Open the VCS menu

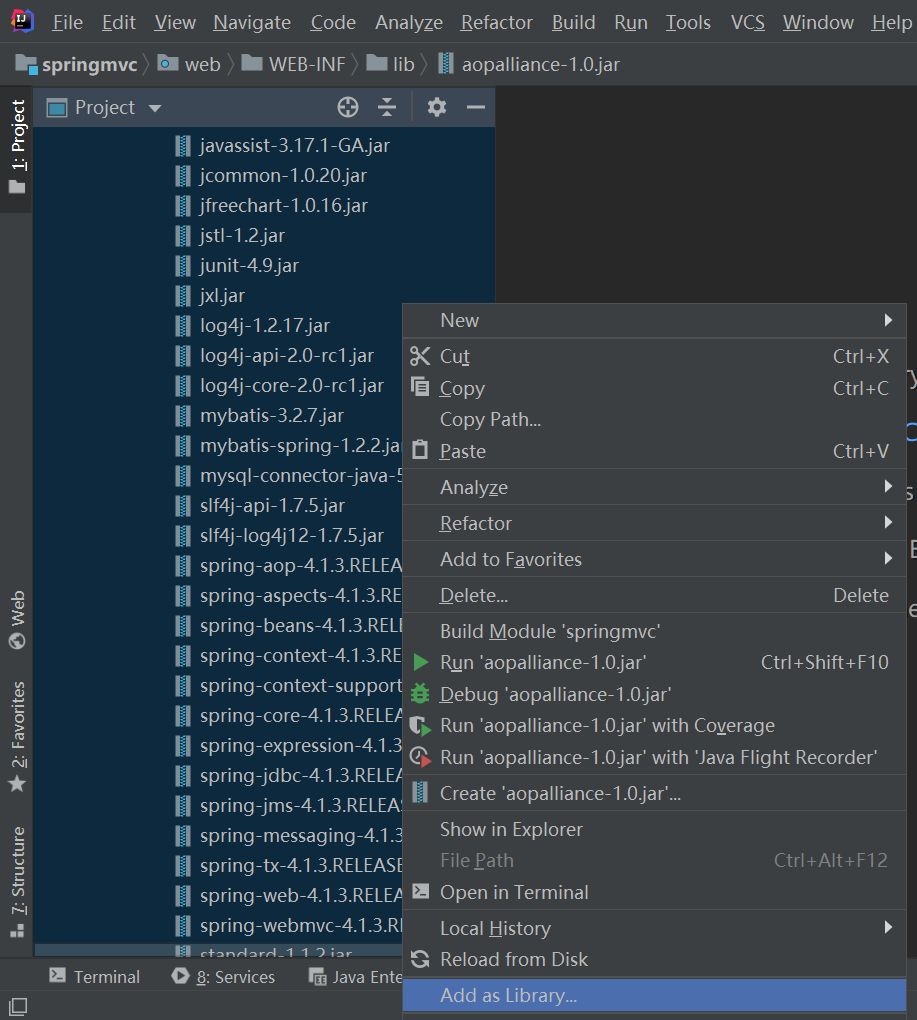pyautogui.click(x=747, y=22)
